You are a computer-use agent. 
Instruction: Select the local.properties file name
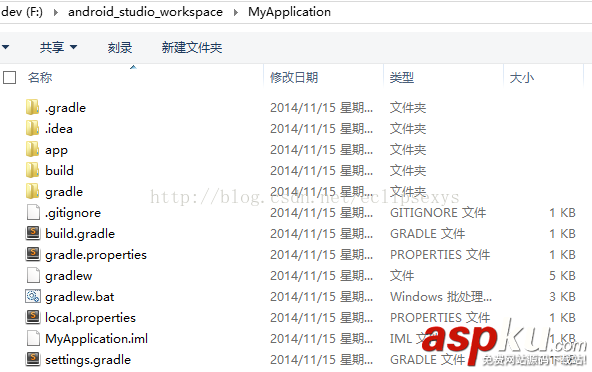[90, 318]
